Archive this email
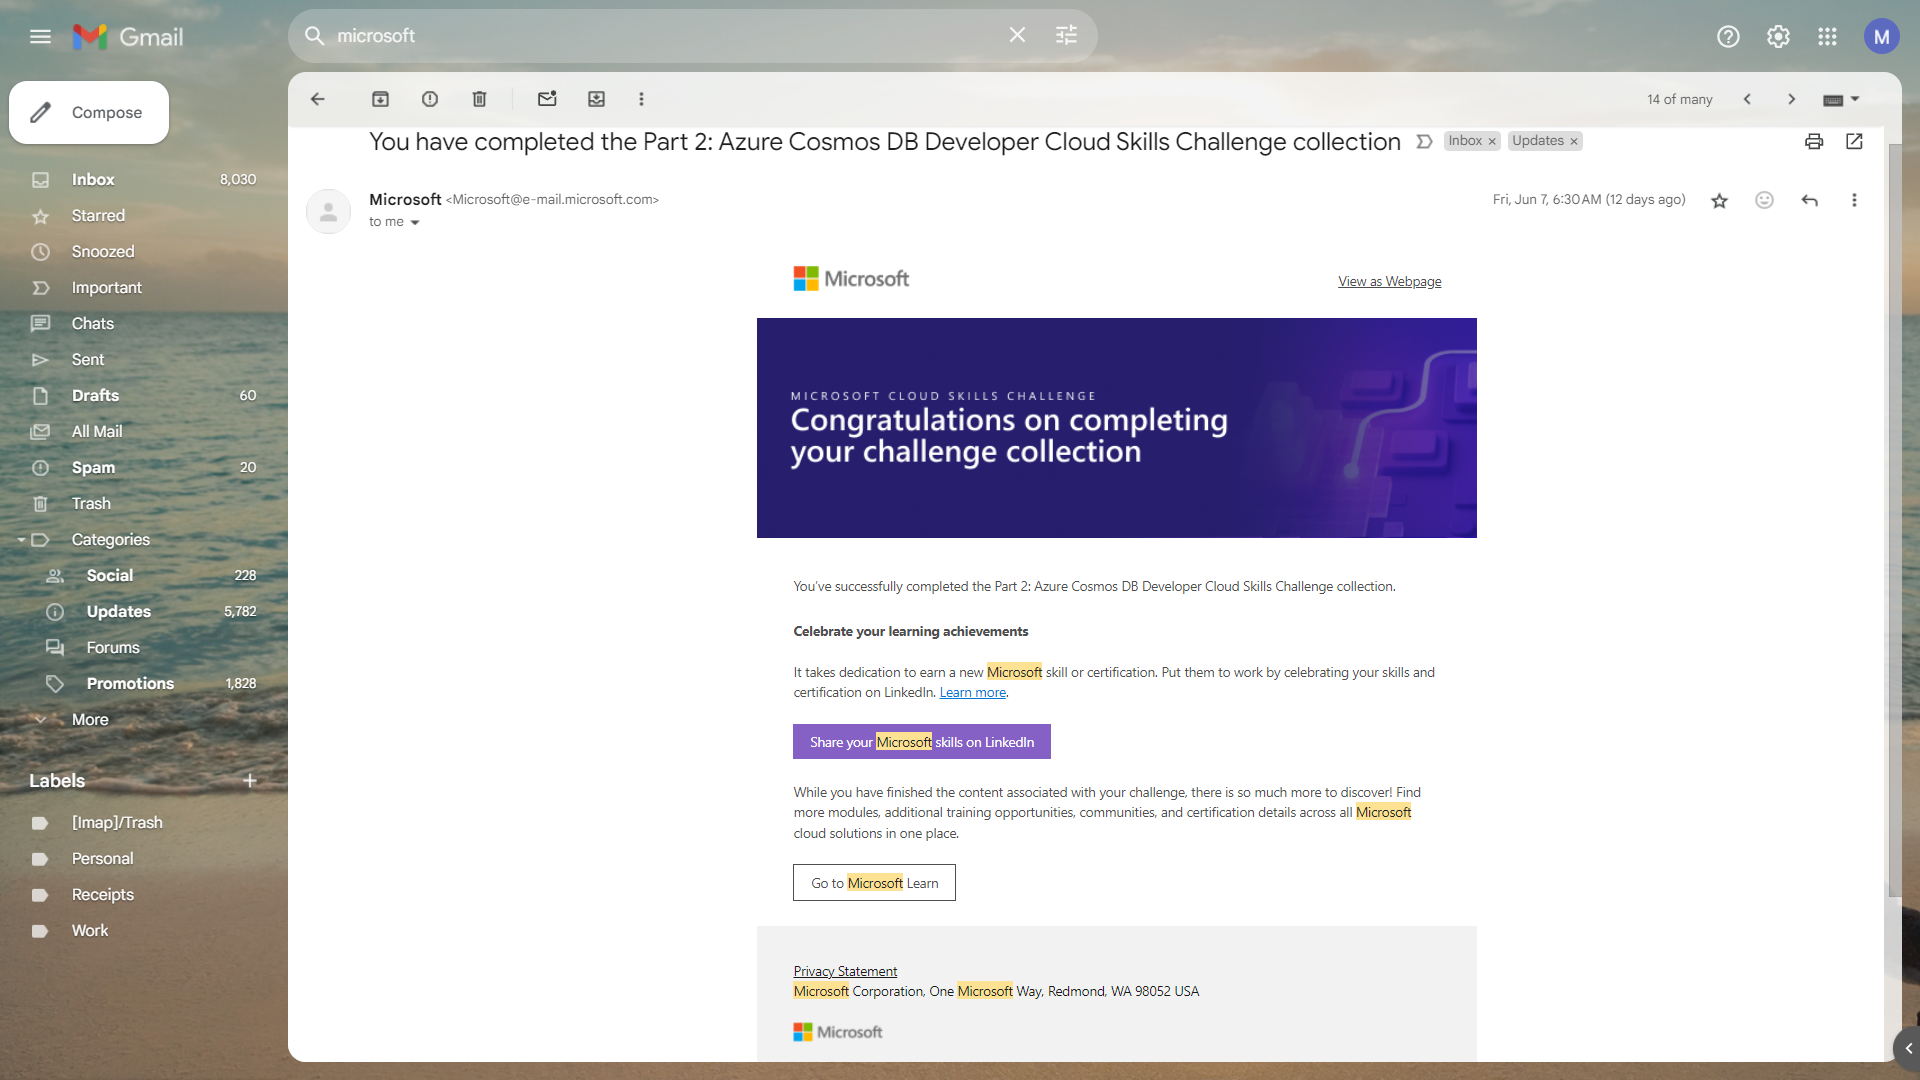 (380, 99)
